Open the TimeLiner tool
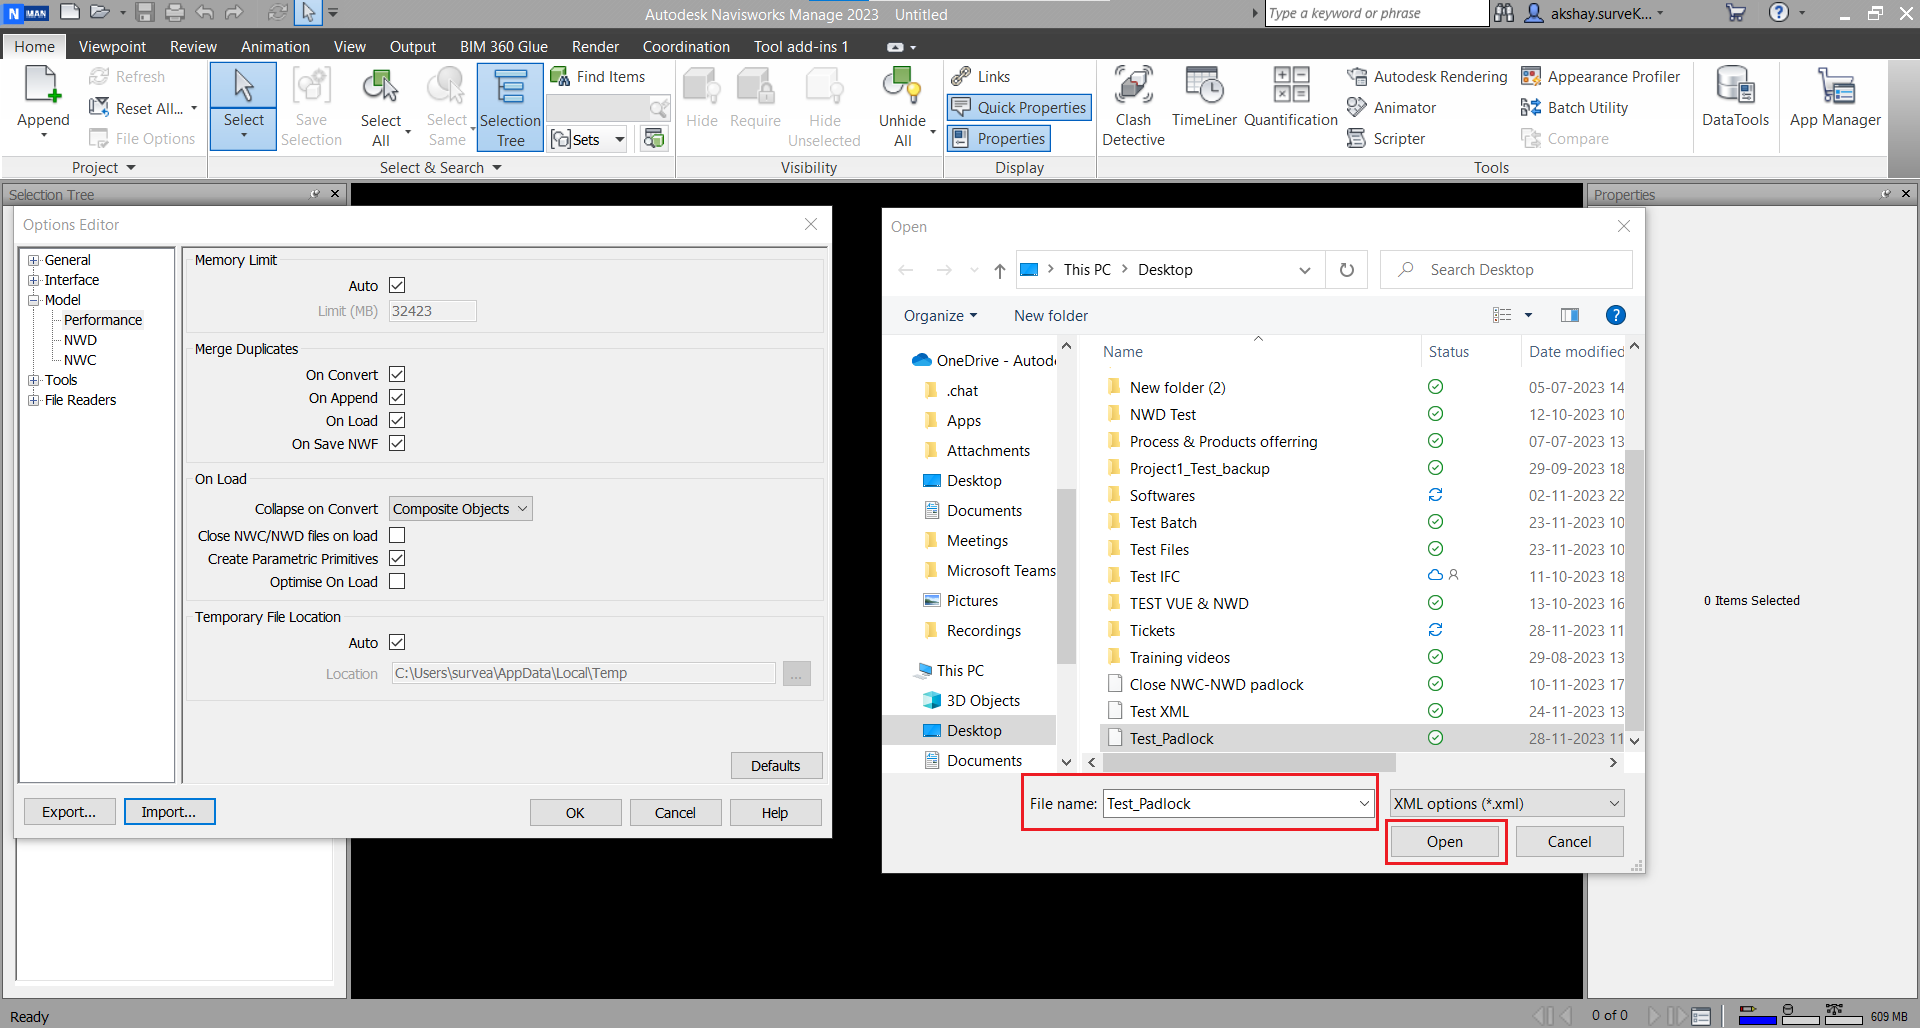This screenshot has width=1920, height=1028. [x=1204, y=98]
